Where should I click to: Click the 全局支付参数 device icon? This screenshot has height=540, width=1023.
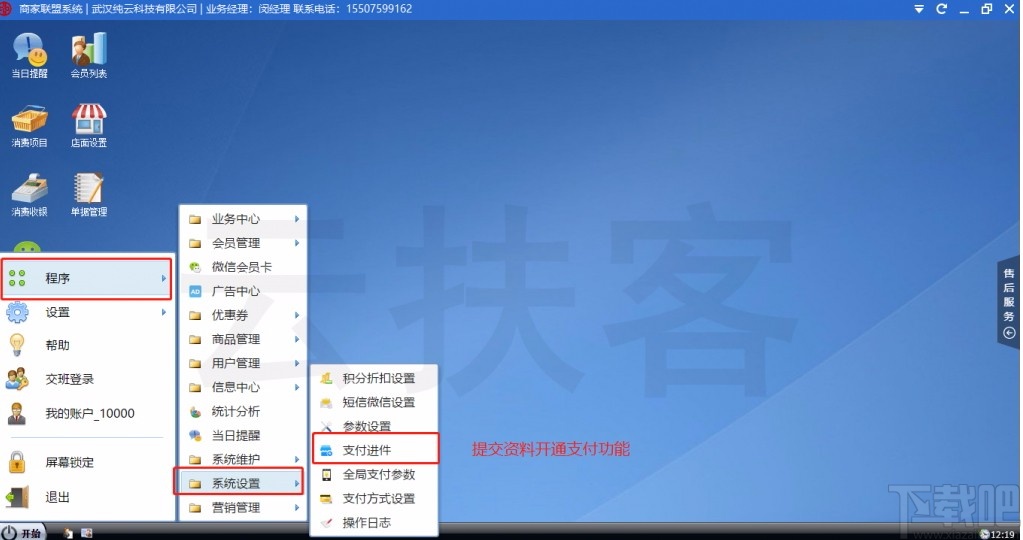[x=326, y=475]
